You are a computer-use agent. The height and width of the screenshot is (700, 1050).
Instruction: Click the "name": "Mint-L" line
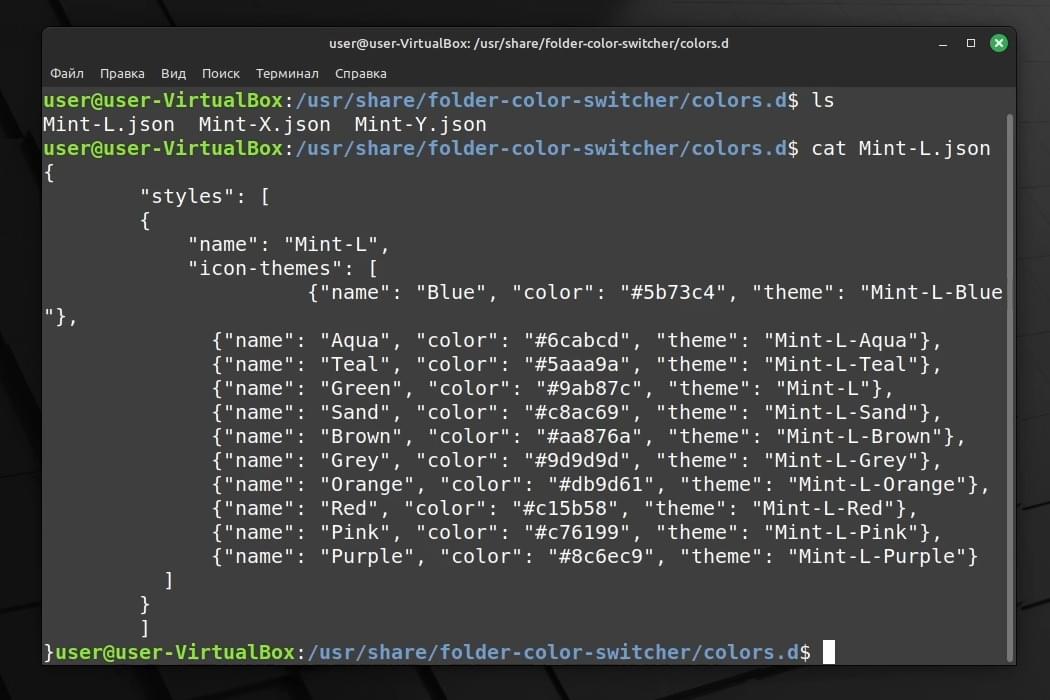[x=288, y=244]
